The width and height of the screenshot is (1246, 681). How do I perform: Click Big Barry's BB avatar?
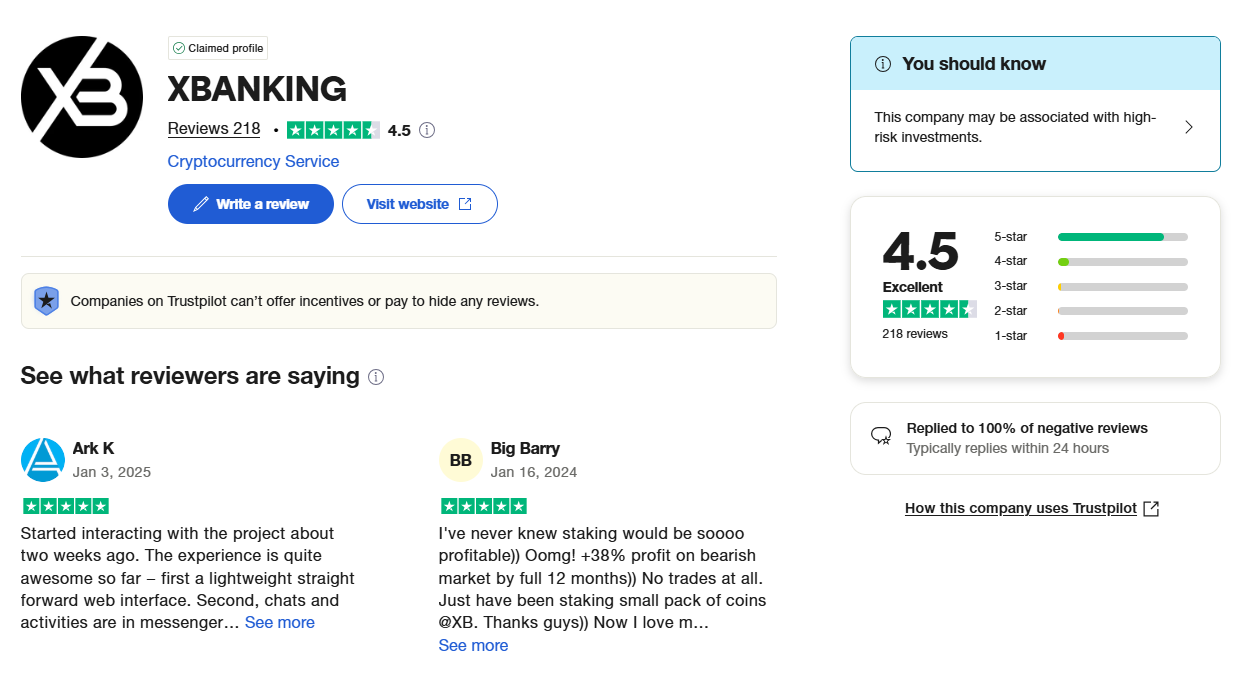click(461, 460)
